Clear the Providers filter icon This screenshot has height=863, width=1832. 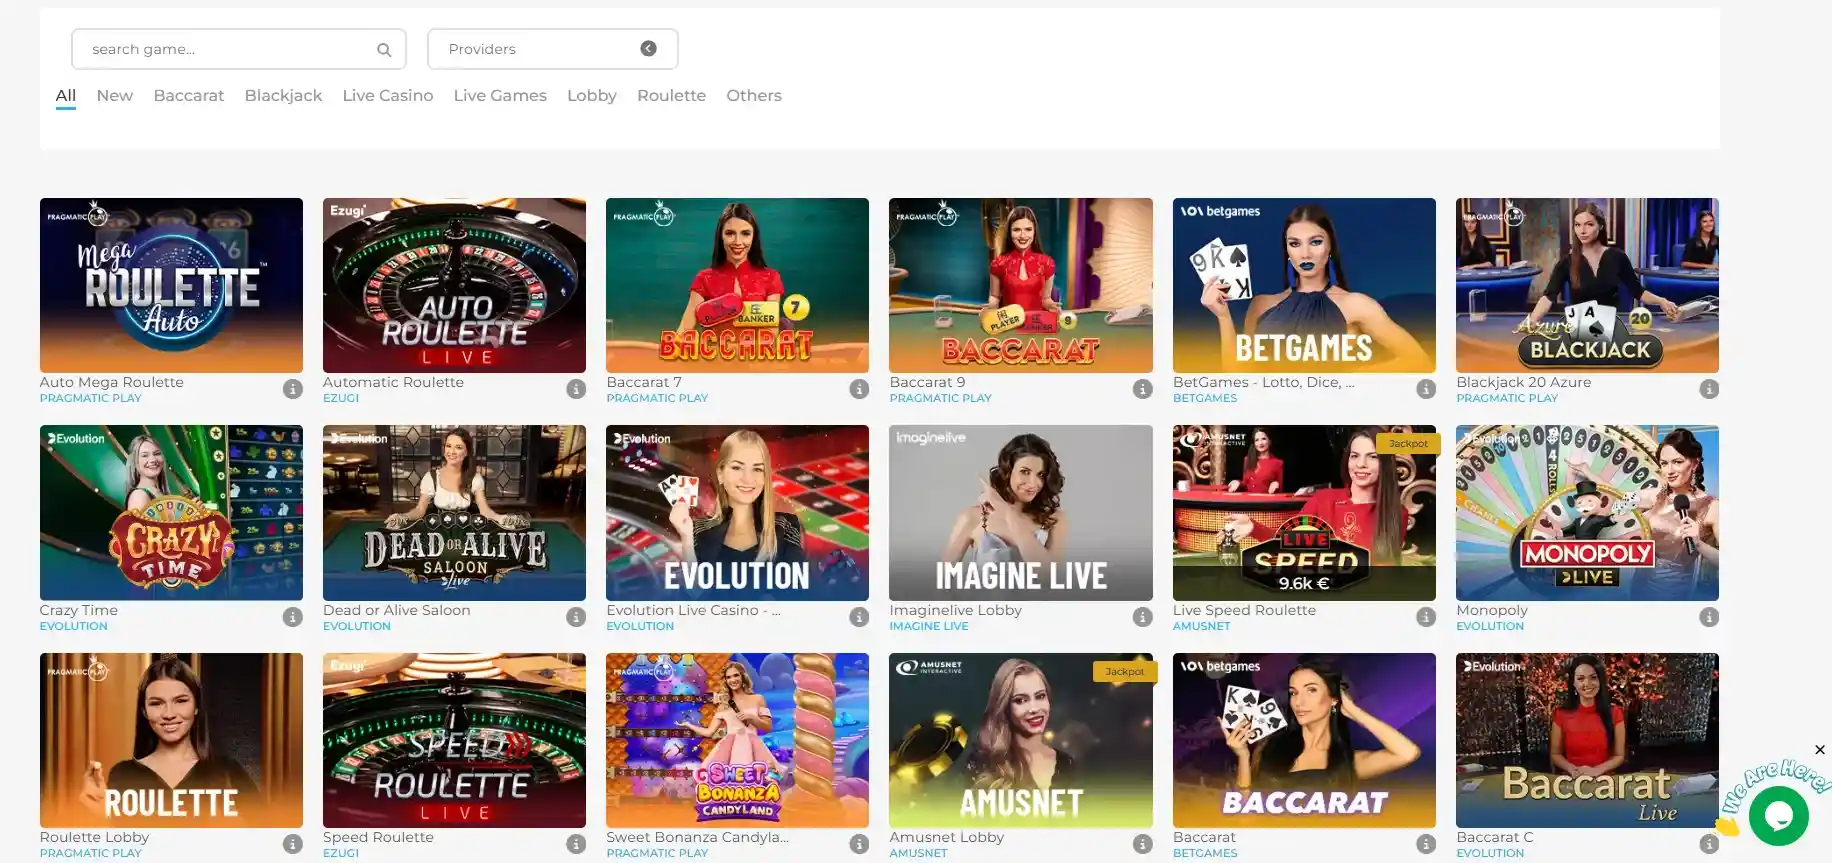(649, 48)
